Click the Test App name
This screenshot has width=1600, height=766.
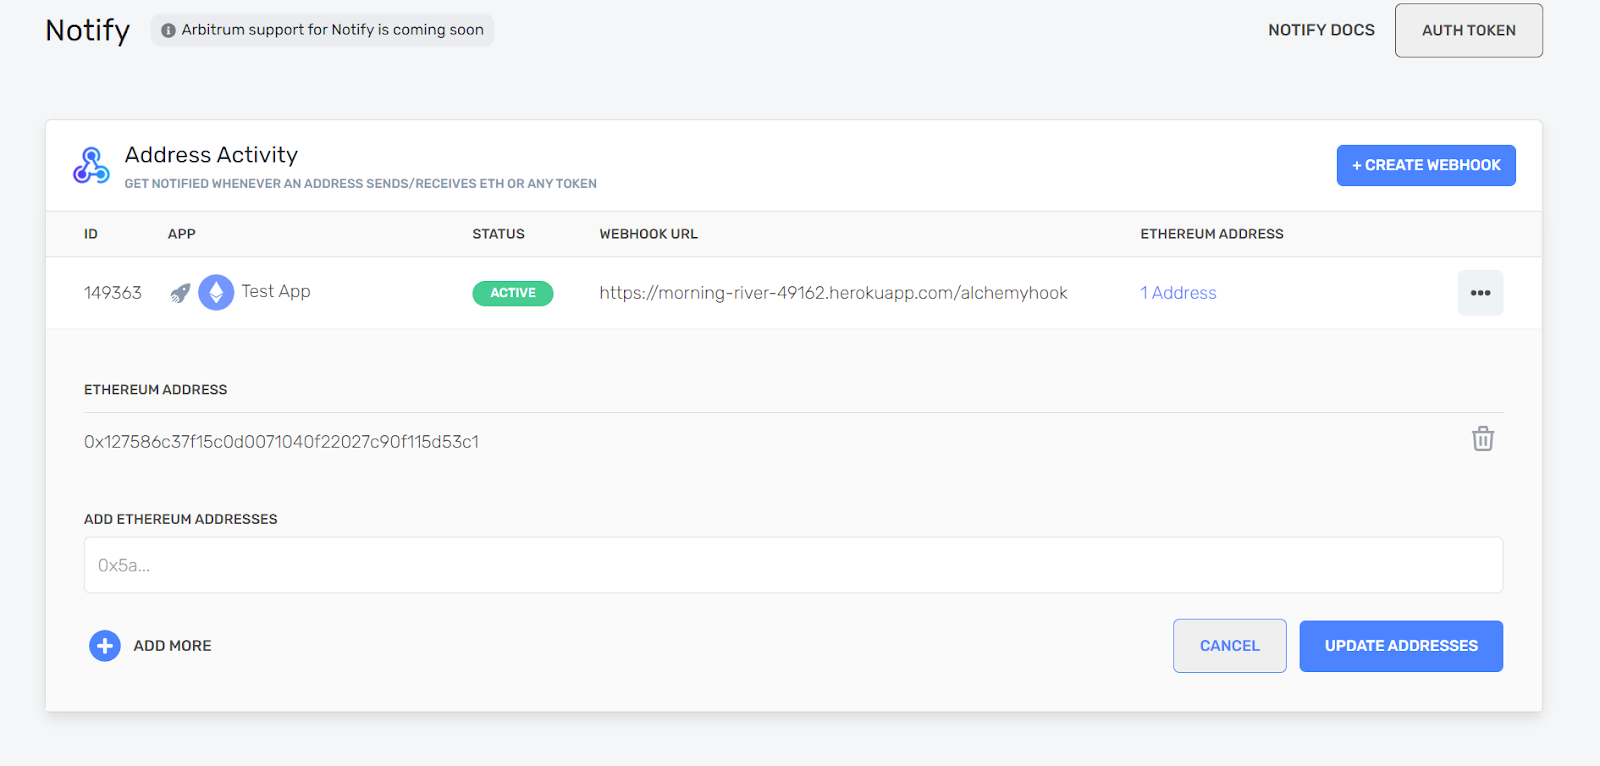tap(276, 291)
